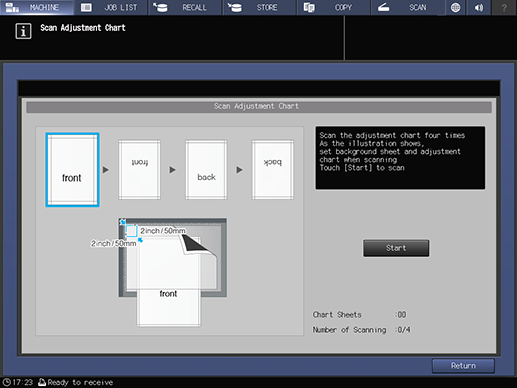The height and width of the screenshot is (388, 517).
Task: Select the highlighted front page thumbnail
Action: (x=72, y=170)
